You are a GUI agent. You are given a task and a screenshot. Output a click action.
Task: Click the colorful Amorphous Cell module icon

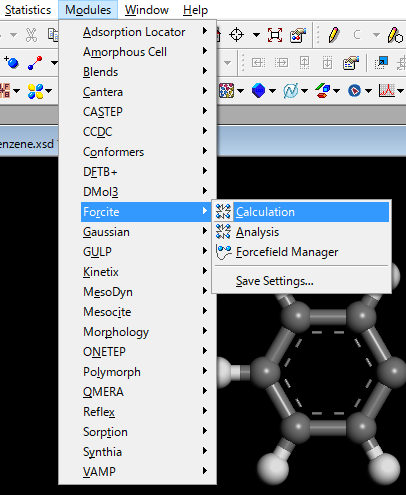click(x=227, y=91)
